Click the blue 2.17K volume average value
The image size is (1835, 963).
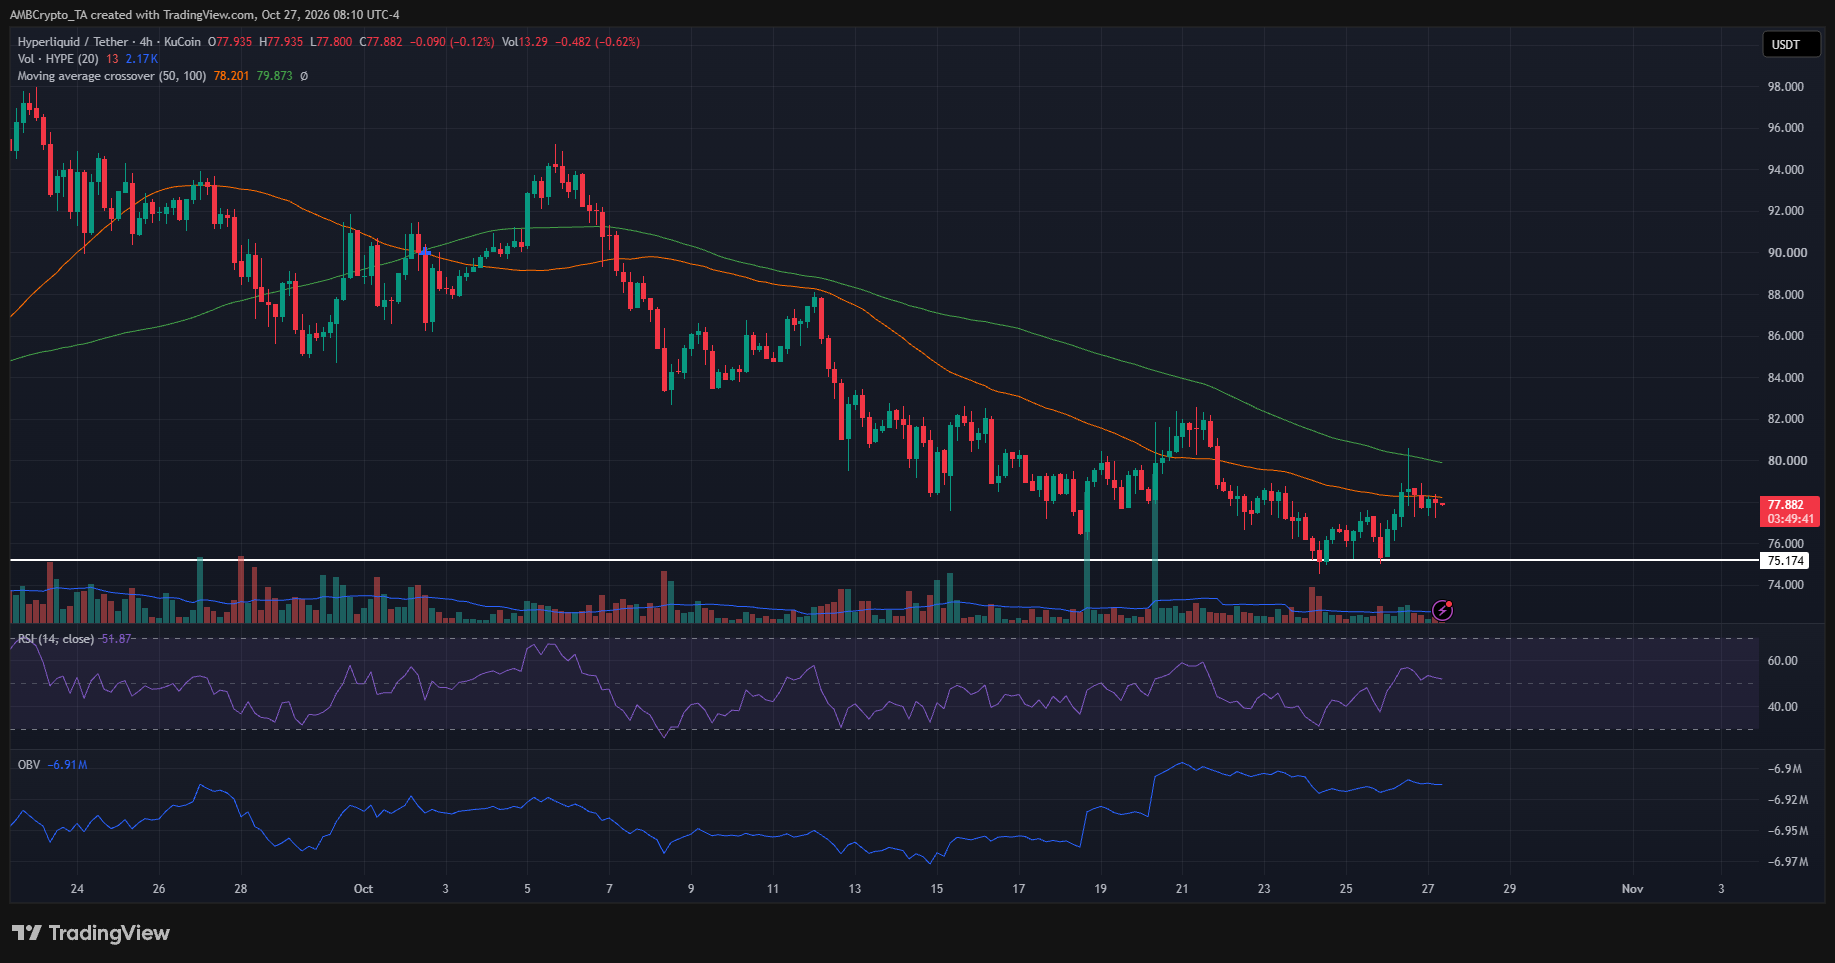[x=142, y=59]
